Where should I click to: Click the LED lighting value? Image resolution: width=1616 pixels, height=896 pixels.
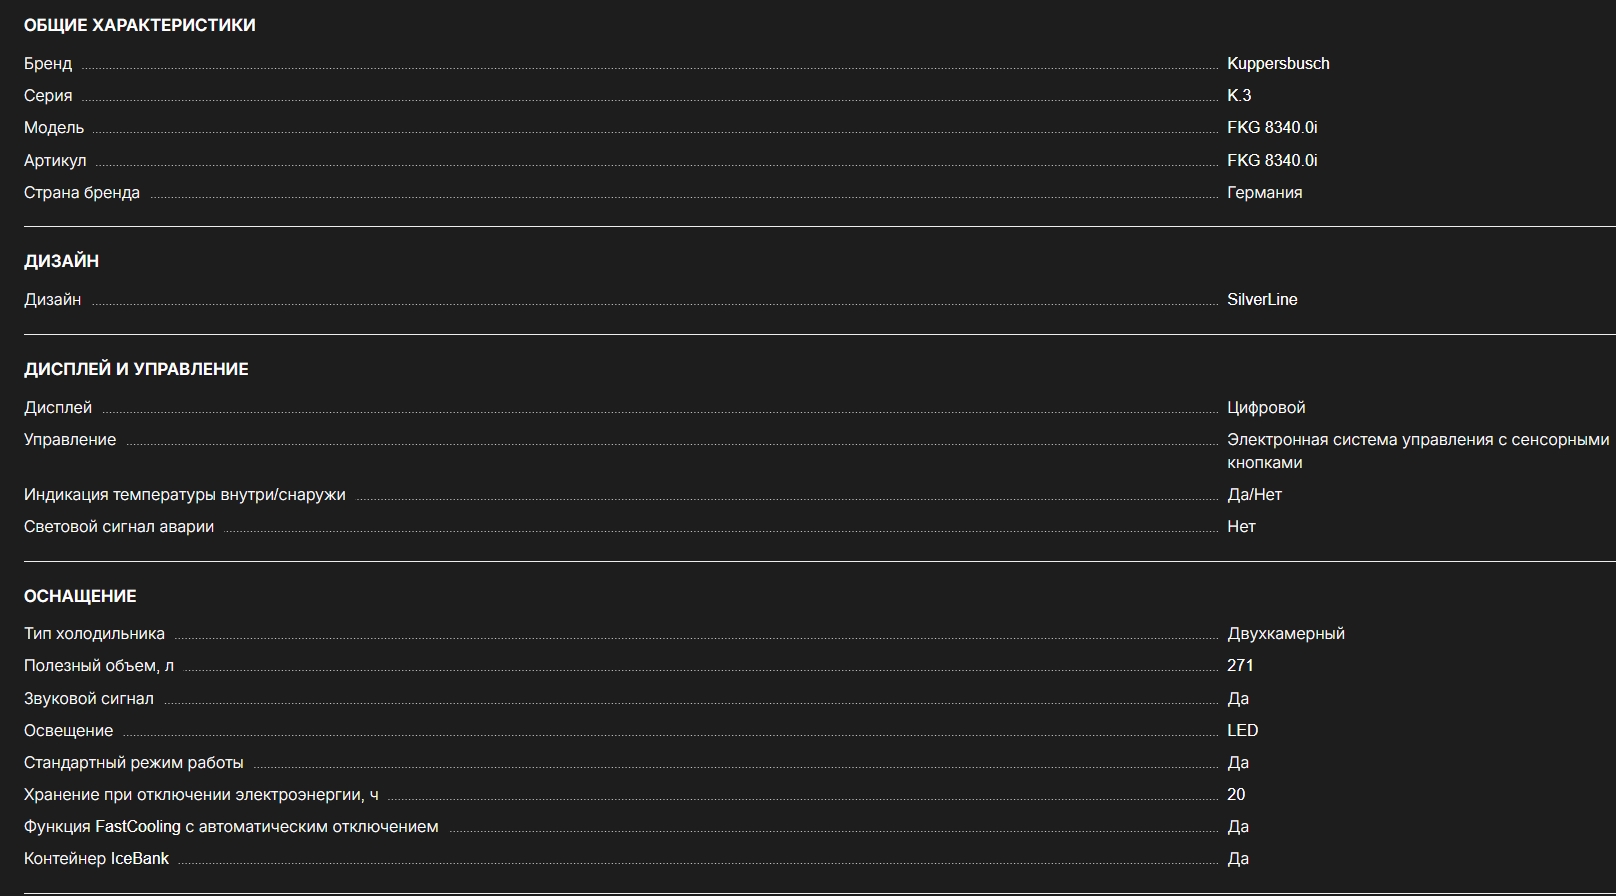point(1242,730)
